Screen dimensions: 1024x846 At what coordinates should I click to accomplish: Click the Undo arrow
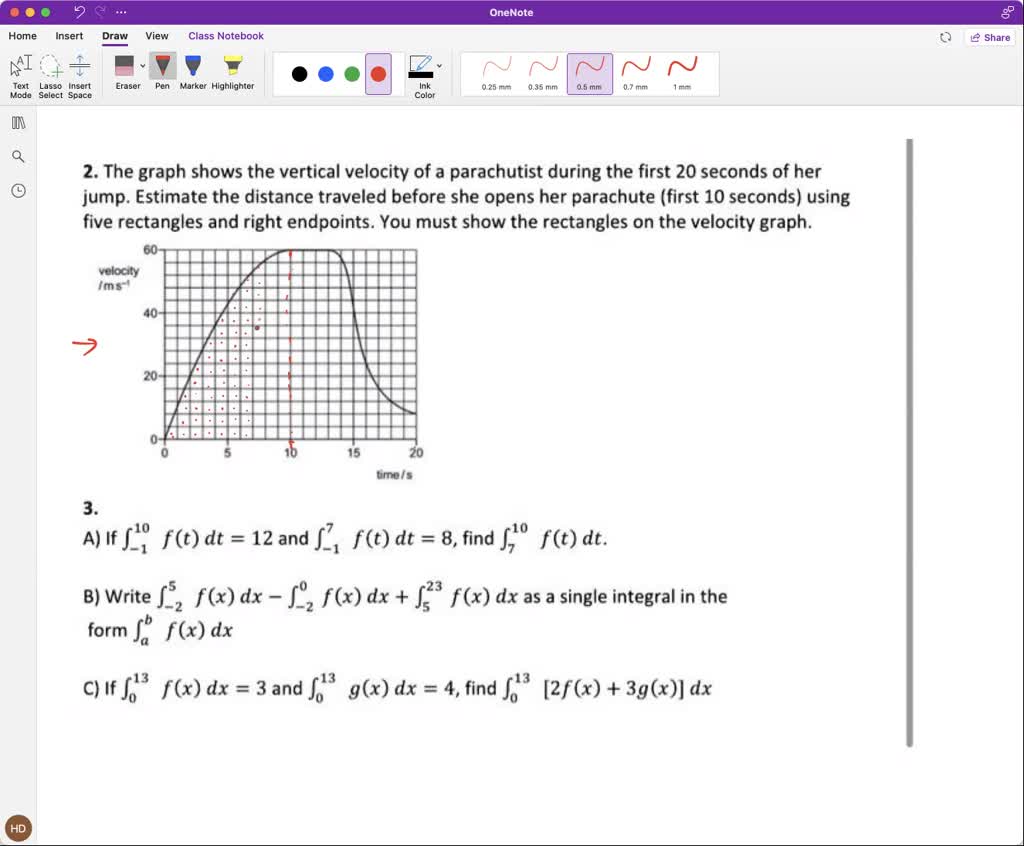[x=78, y=11]
